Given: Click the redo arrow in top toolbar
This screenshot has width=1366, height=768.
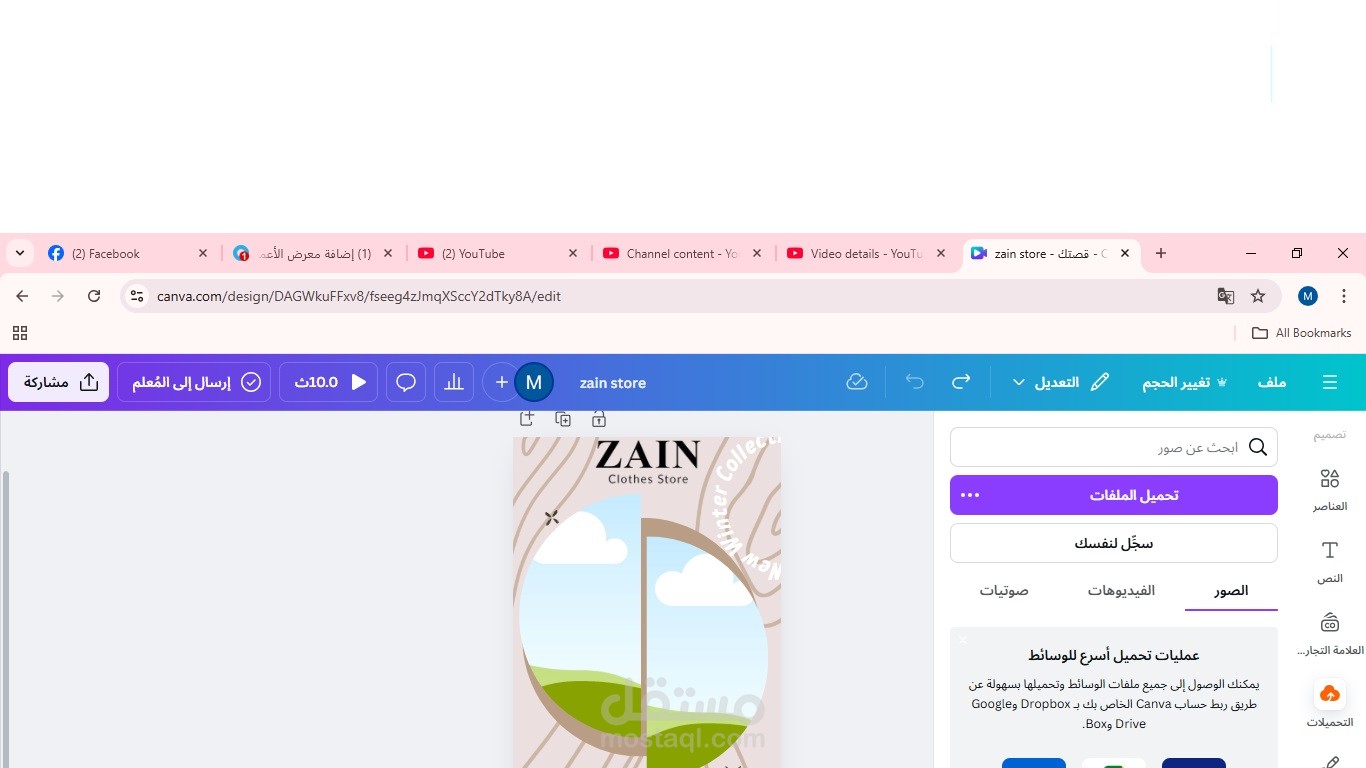Looking at the screenshot, I should click(961, 382).
